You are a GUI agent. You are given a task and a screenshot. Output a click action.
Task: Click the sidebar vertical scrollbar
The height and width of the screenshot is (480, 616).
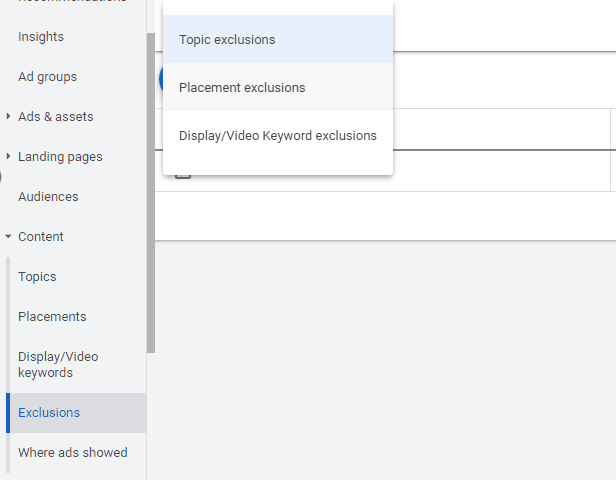pos(151,190)
